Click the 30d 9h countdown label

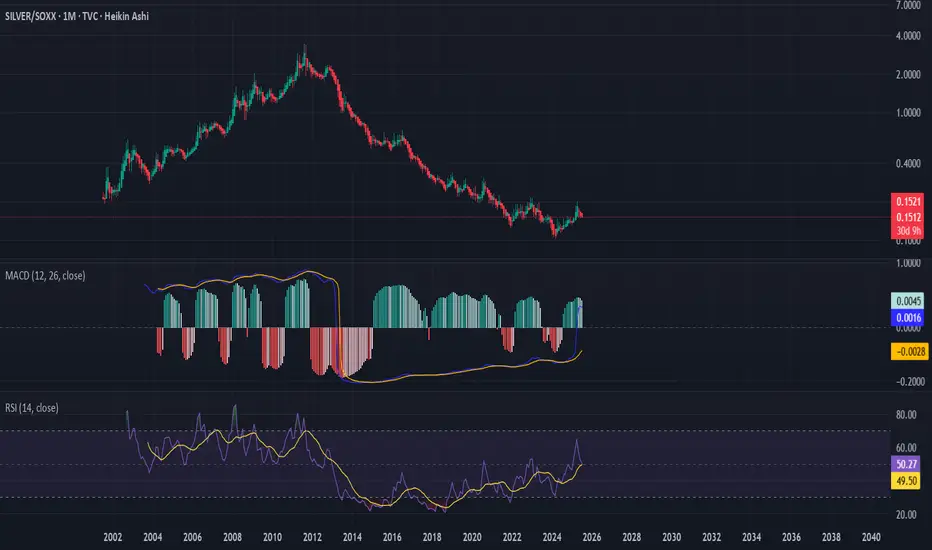(x=908, y=231)
